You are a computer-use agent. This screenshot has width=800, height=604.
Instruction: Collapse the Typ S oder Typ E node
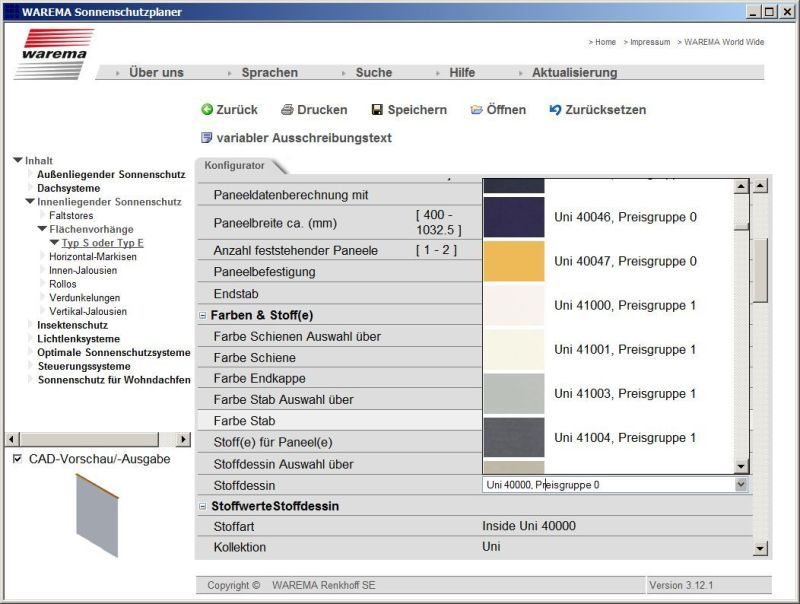click(55, 242)
